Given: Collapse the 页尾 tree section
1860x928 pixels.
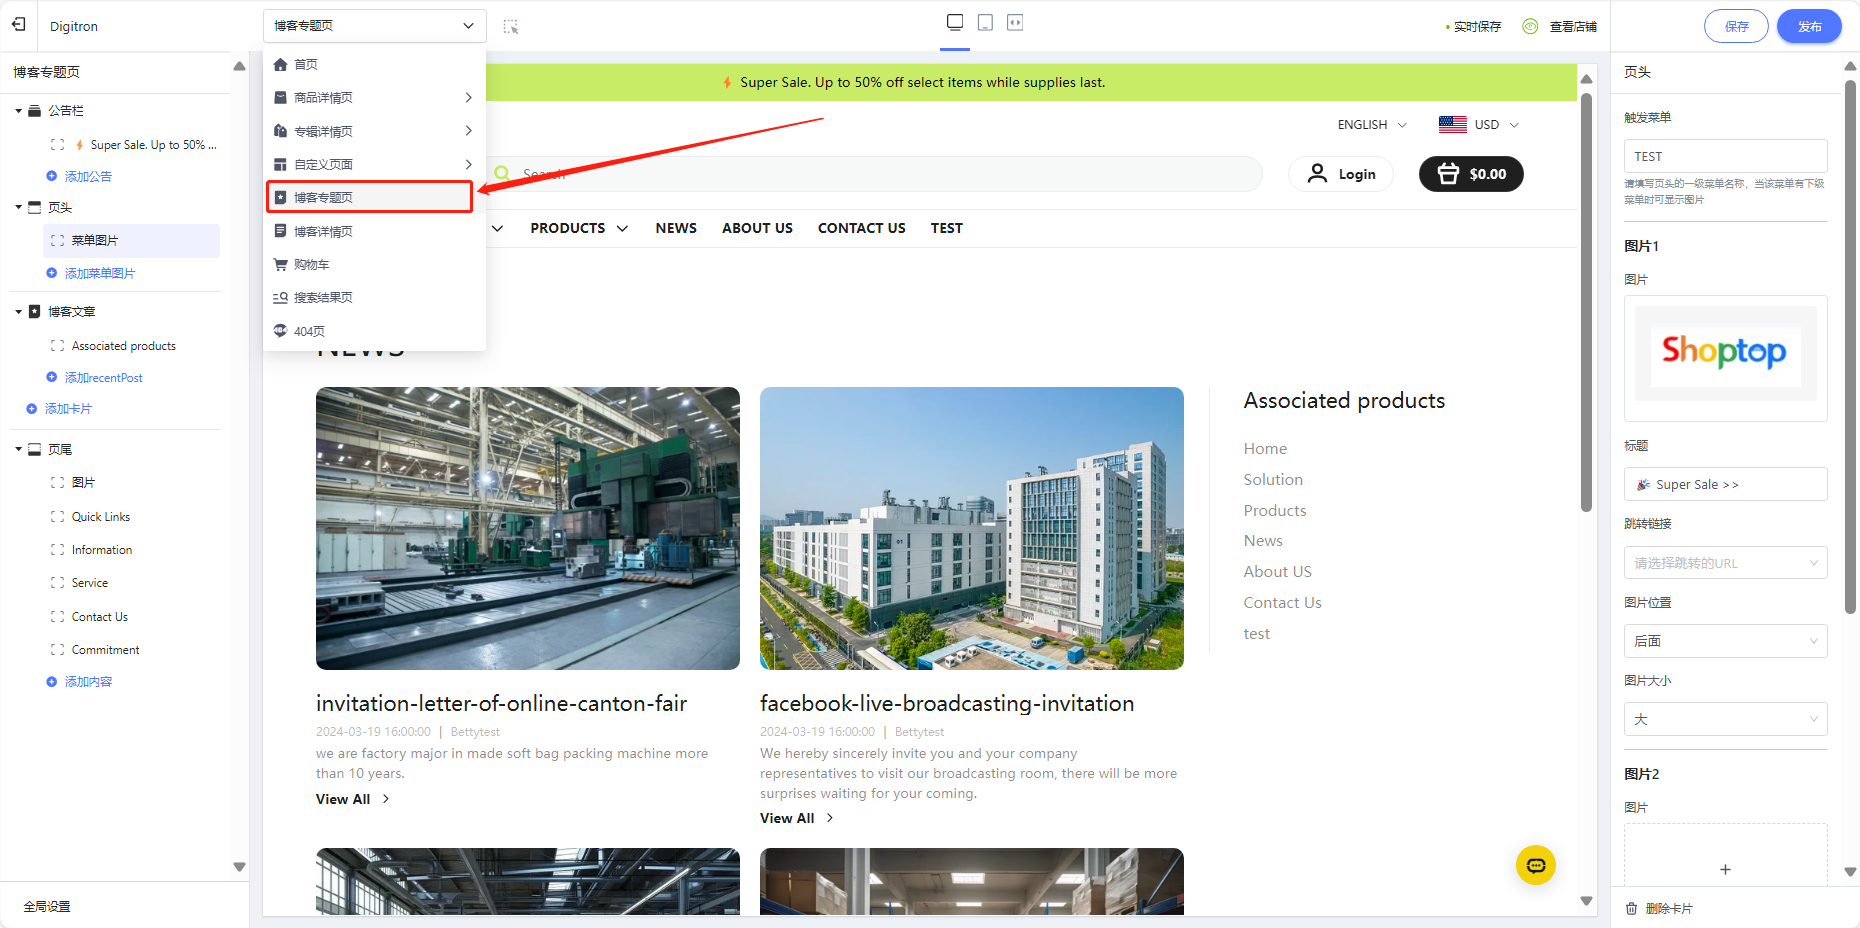Looking at the screenshot, I should click(x=18, y=450).
